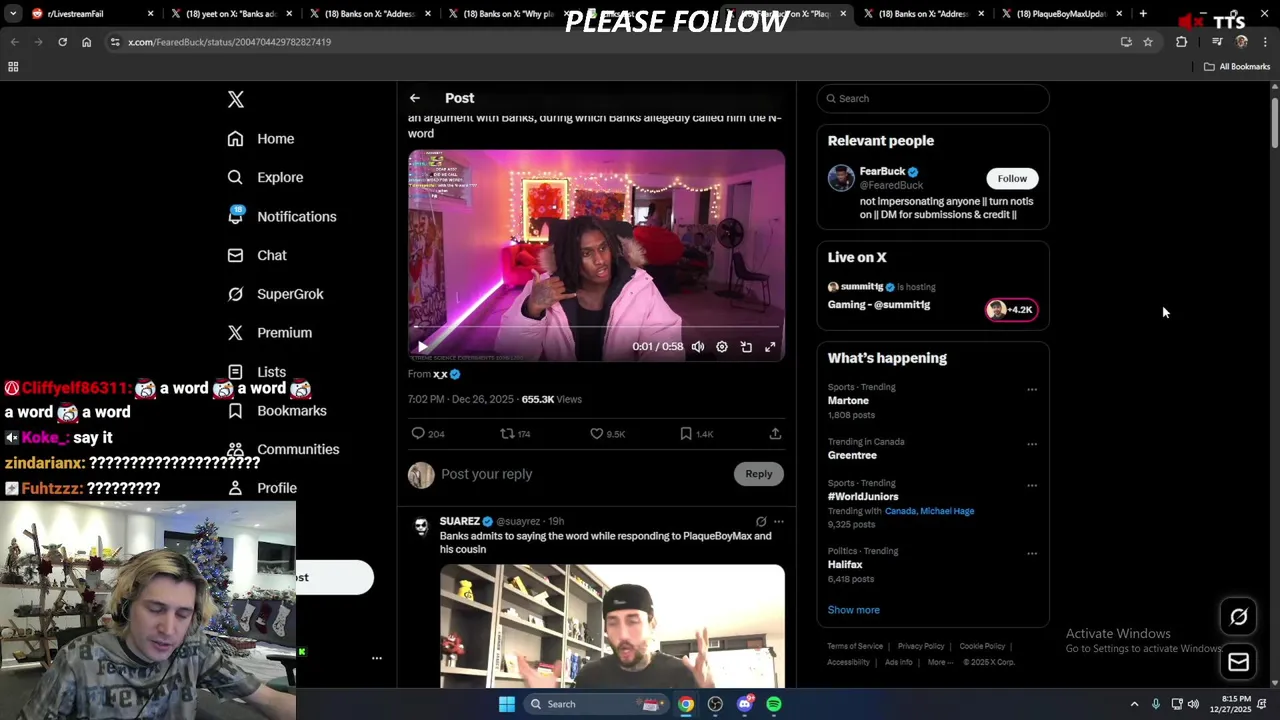Go to Chrome home page icon
Screen dimensions: 1280x720
pos(86,42)
